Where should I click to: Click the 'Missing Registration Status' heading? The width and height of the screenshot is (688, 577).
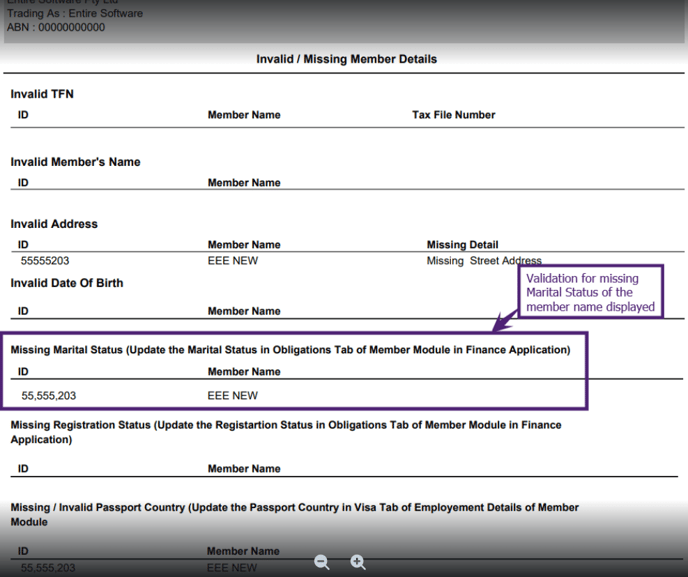tap(286, 432)
